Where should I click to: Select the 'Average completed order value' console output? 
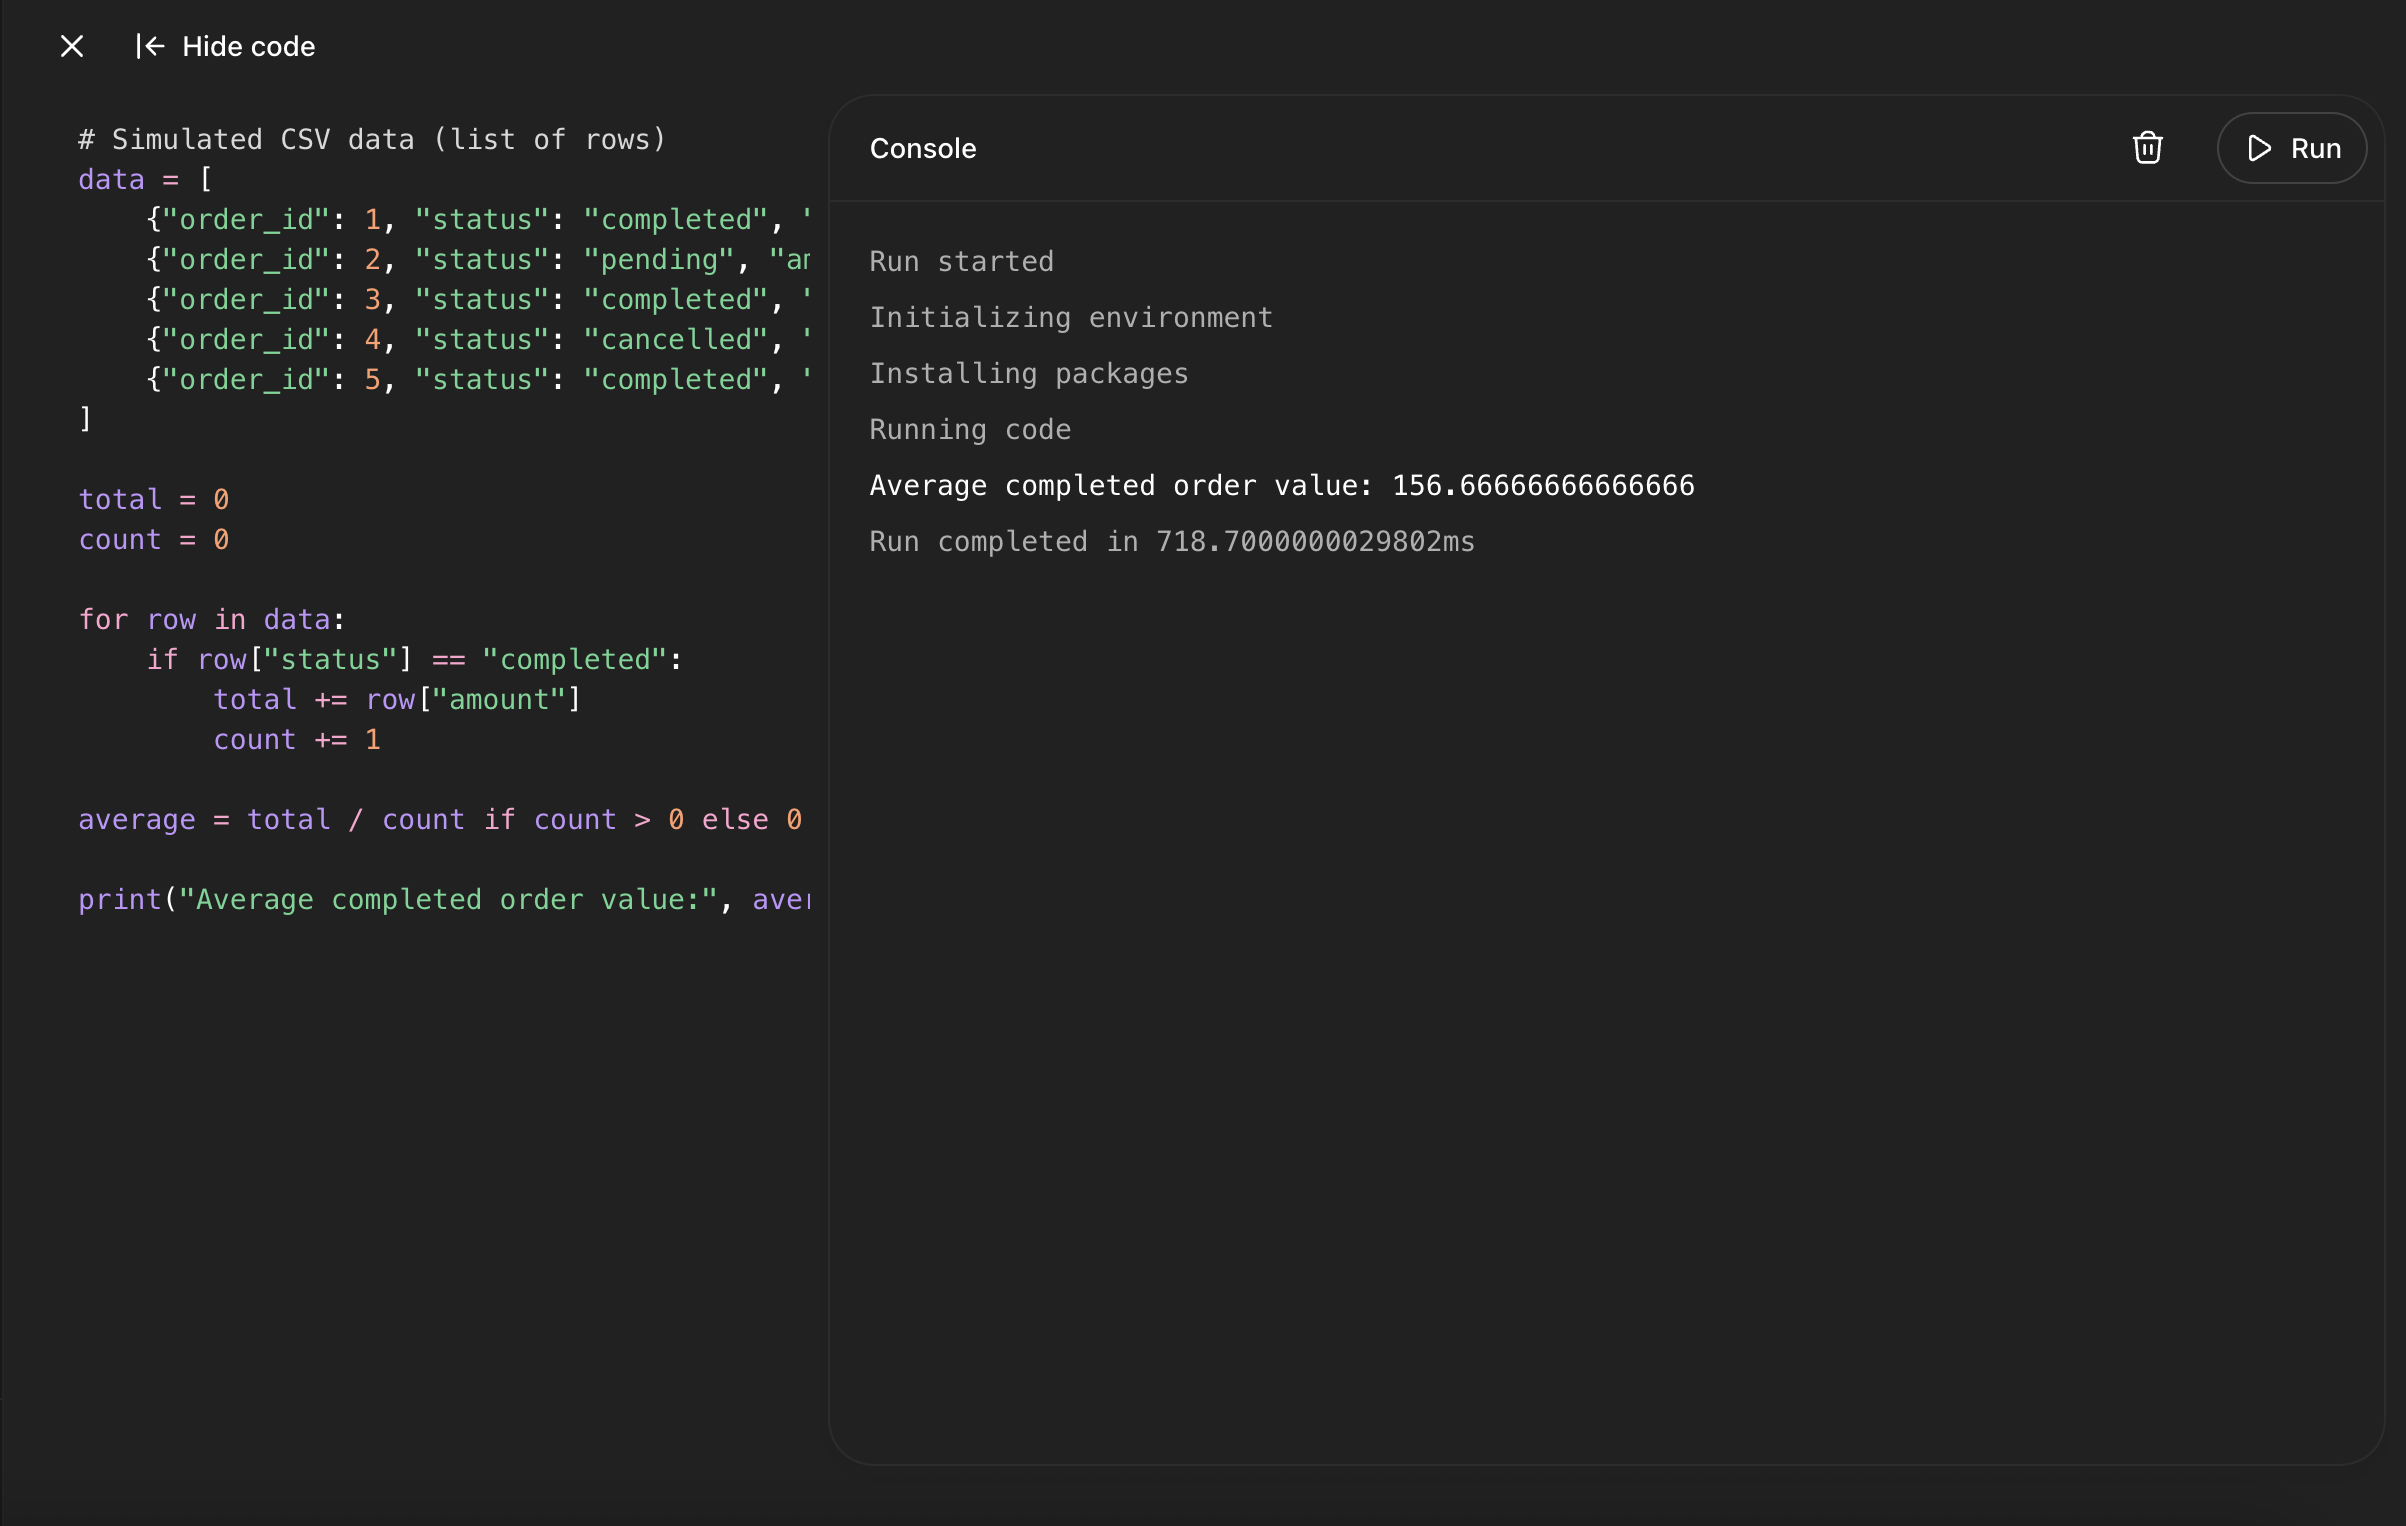[x=1281, y=485]
